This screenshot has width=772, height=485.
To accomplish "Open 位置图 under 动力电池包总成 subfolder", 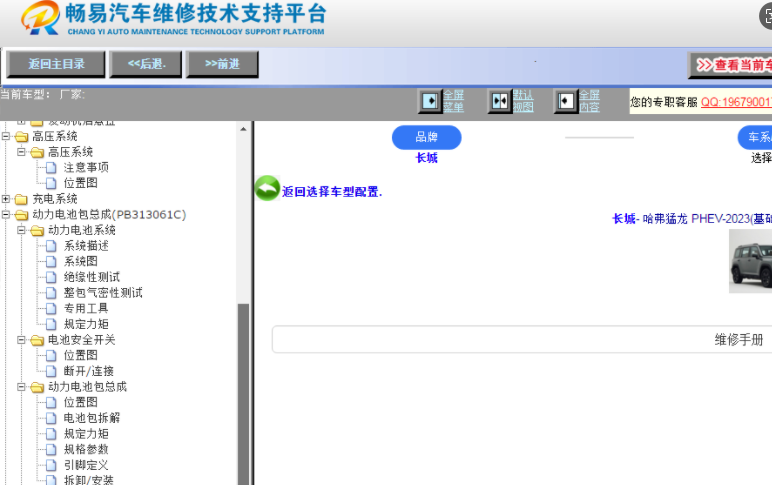I will click(81, 402).
